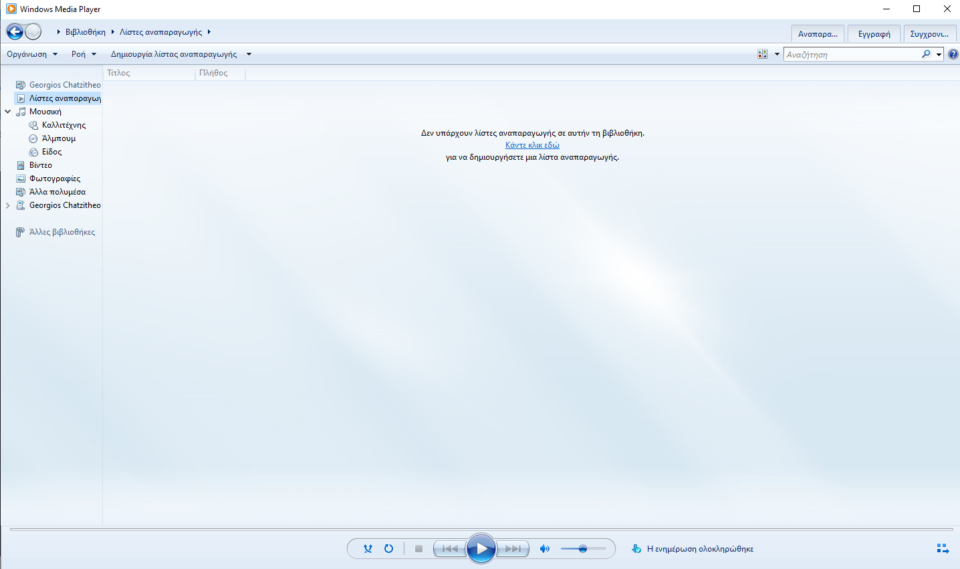Open the help question mark icon
Image resolution: width=960 pixels, height=569 pixels.
[x=953, y=55]
